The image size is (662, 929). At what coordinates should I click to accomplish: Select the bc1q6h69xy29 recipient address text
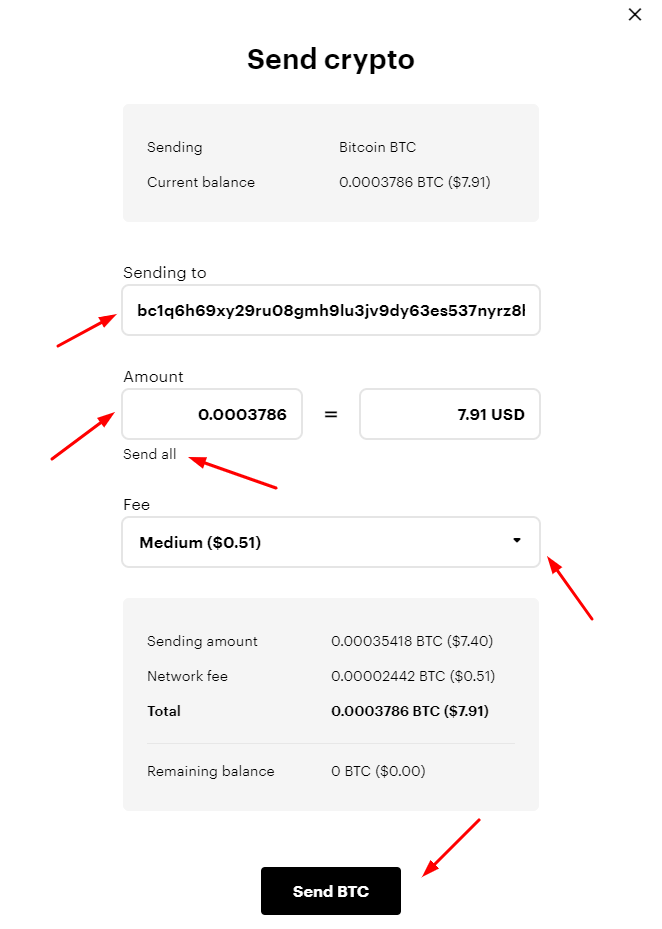(330, 310)
